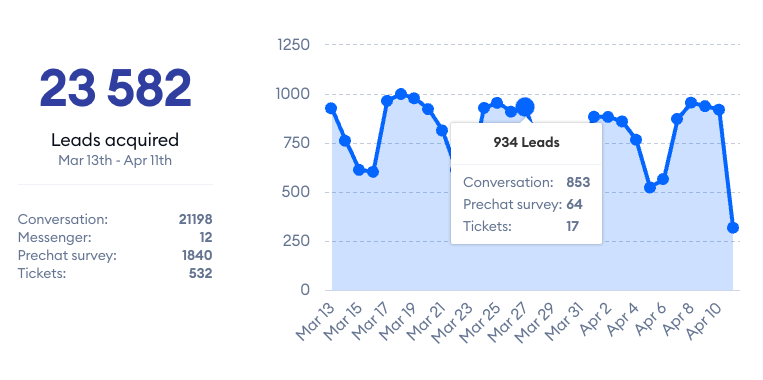Image resolution: width=763 pixels, height=380 pixels.
Task: Select the first data point at Mar 13
Action: pos(331,108)
